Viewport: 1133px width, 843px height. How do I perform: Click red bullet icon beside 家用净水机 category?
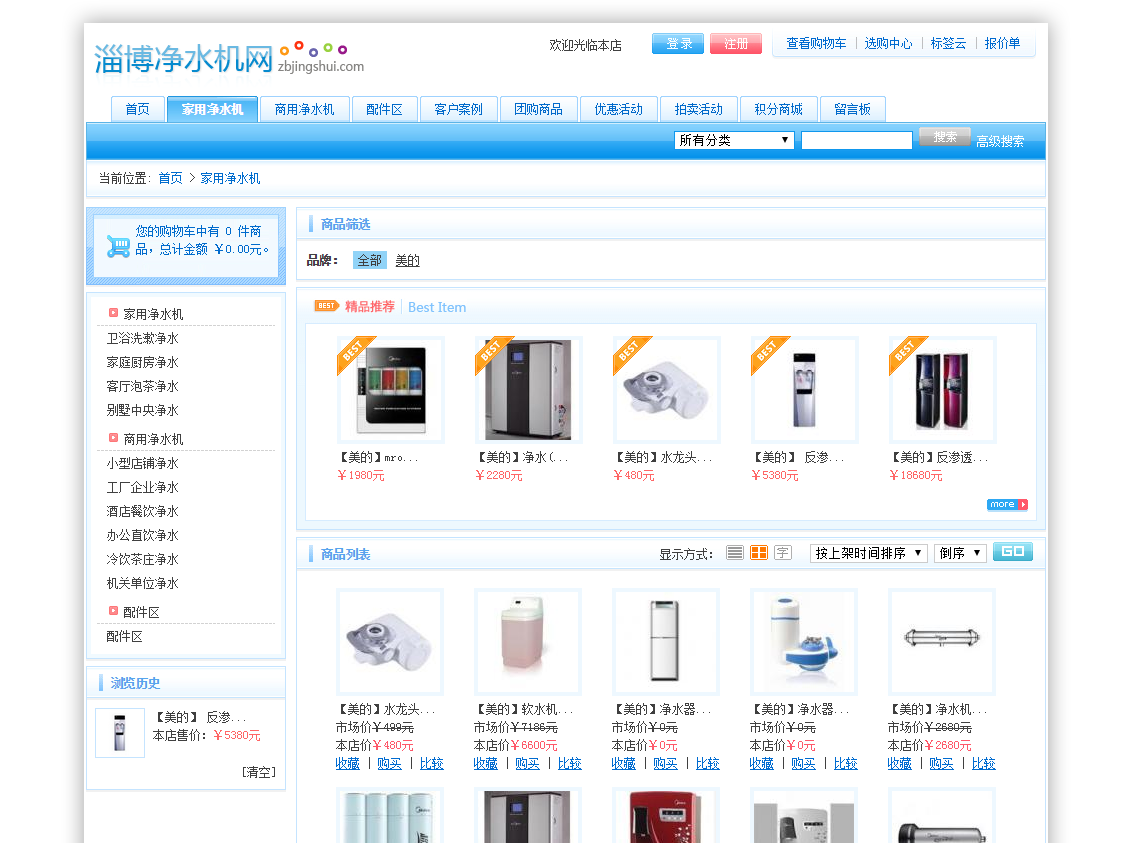point(113,313)
